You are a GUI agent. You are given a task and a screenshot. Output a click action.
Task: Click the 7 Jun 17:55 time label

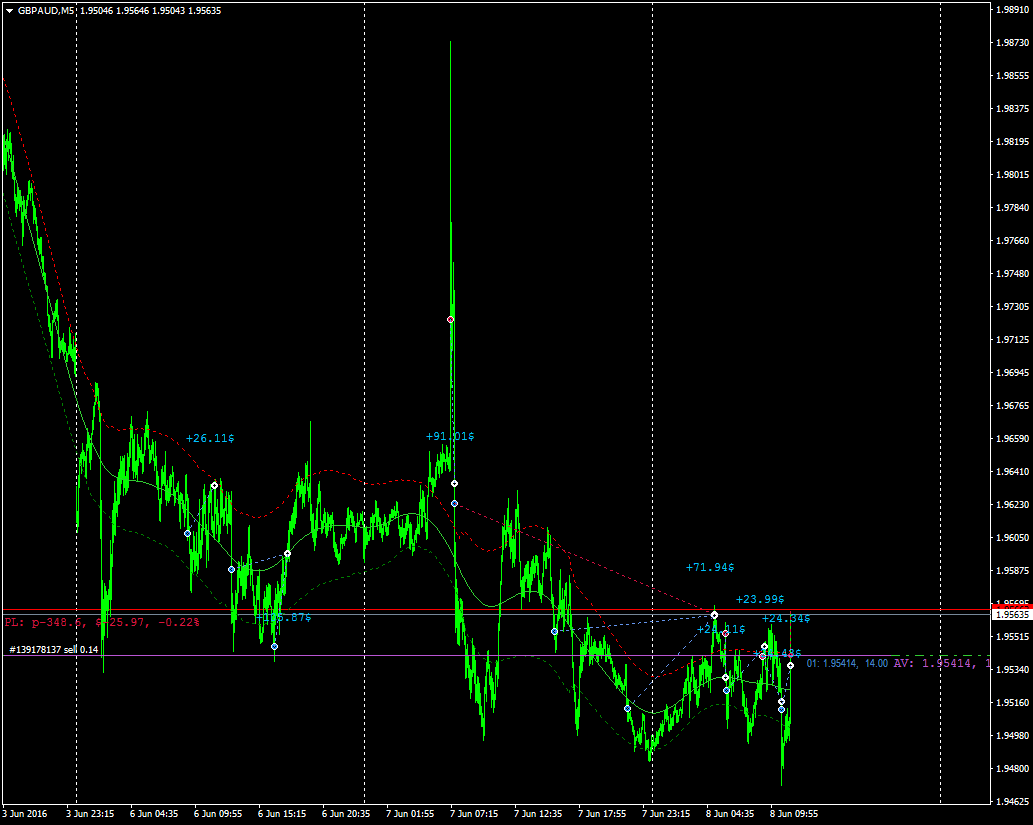602,814
